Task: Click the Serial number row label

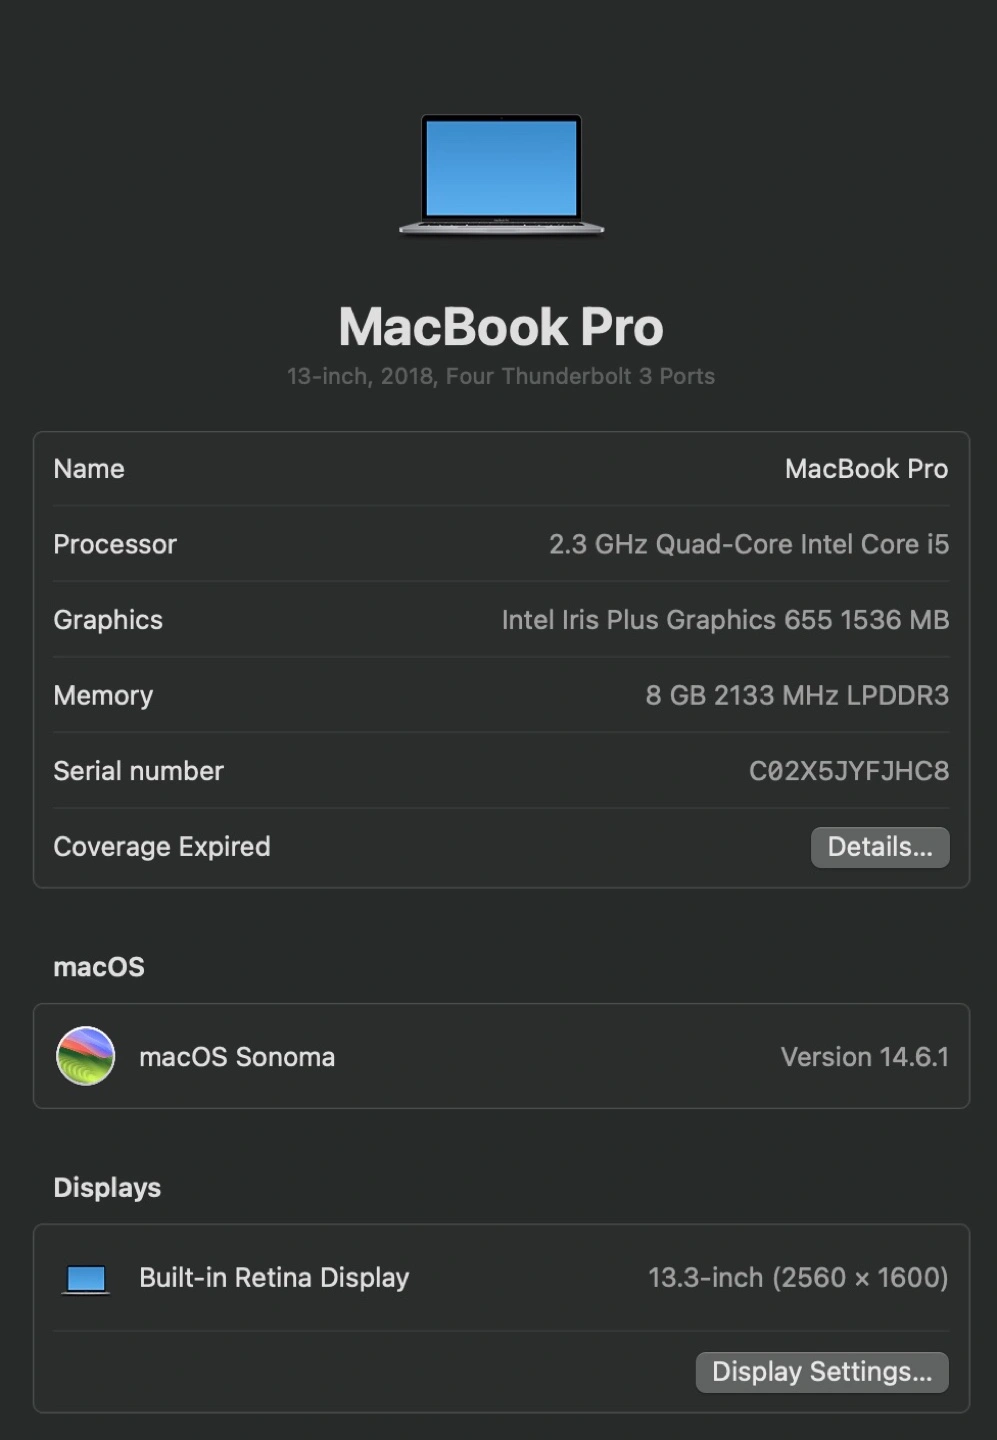Action: click(138, 771)
